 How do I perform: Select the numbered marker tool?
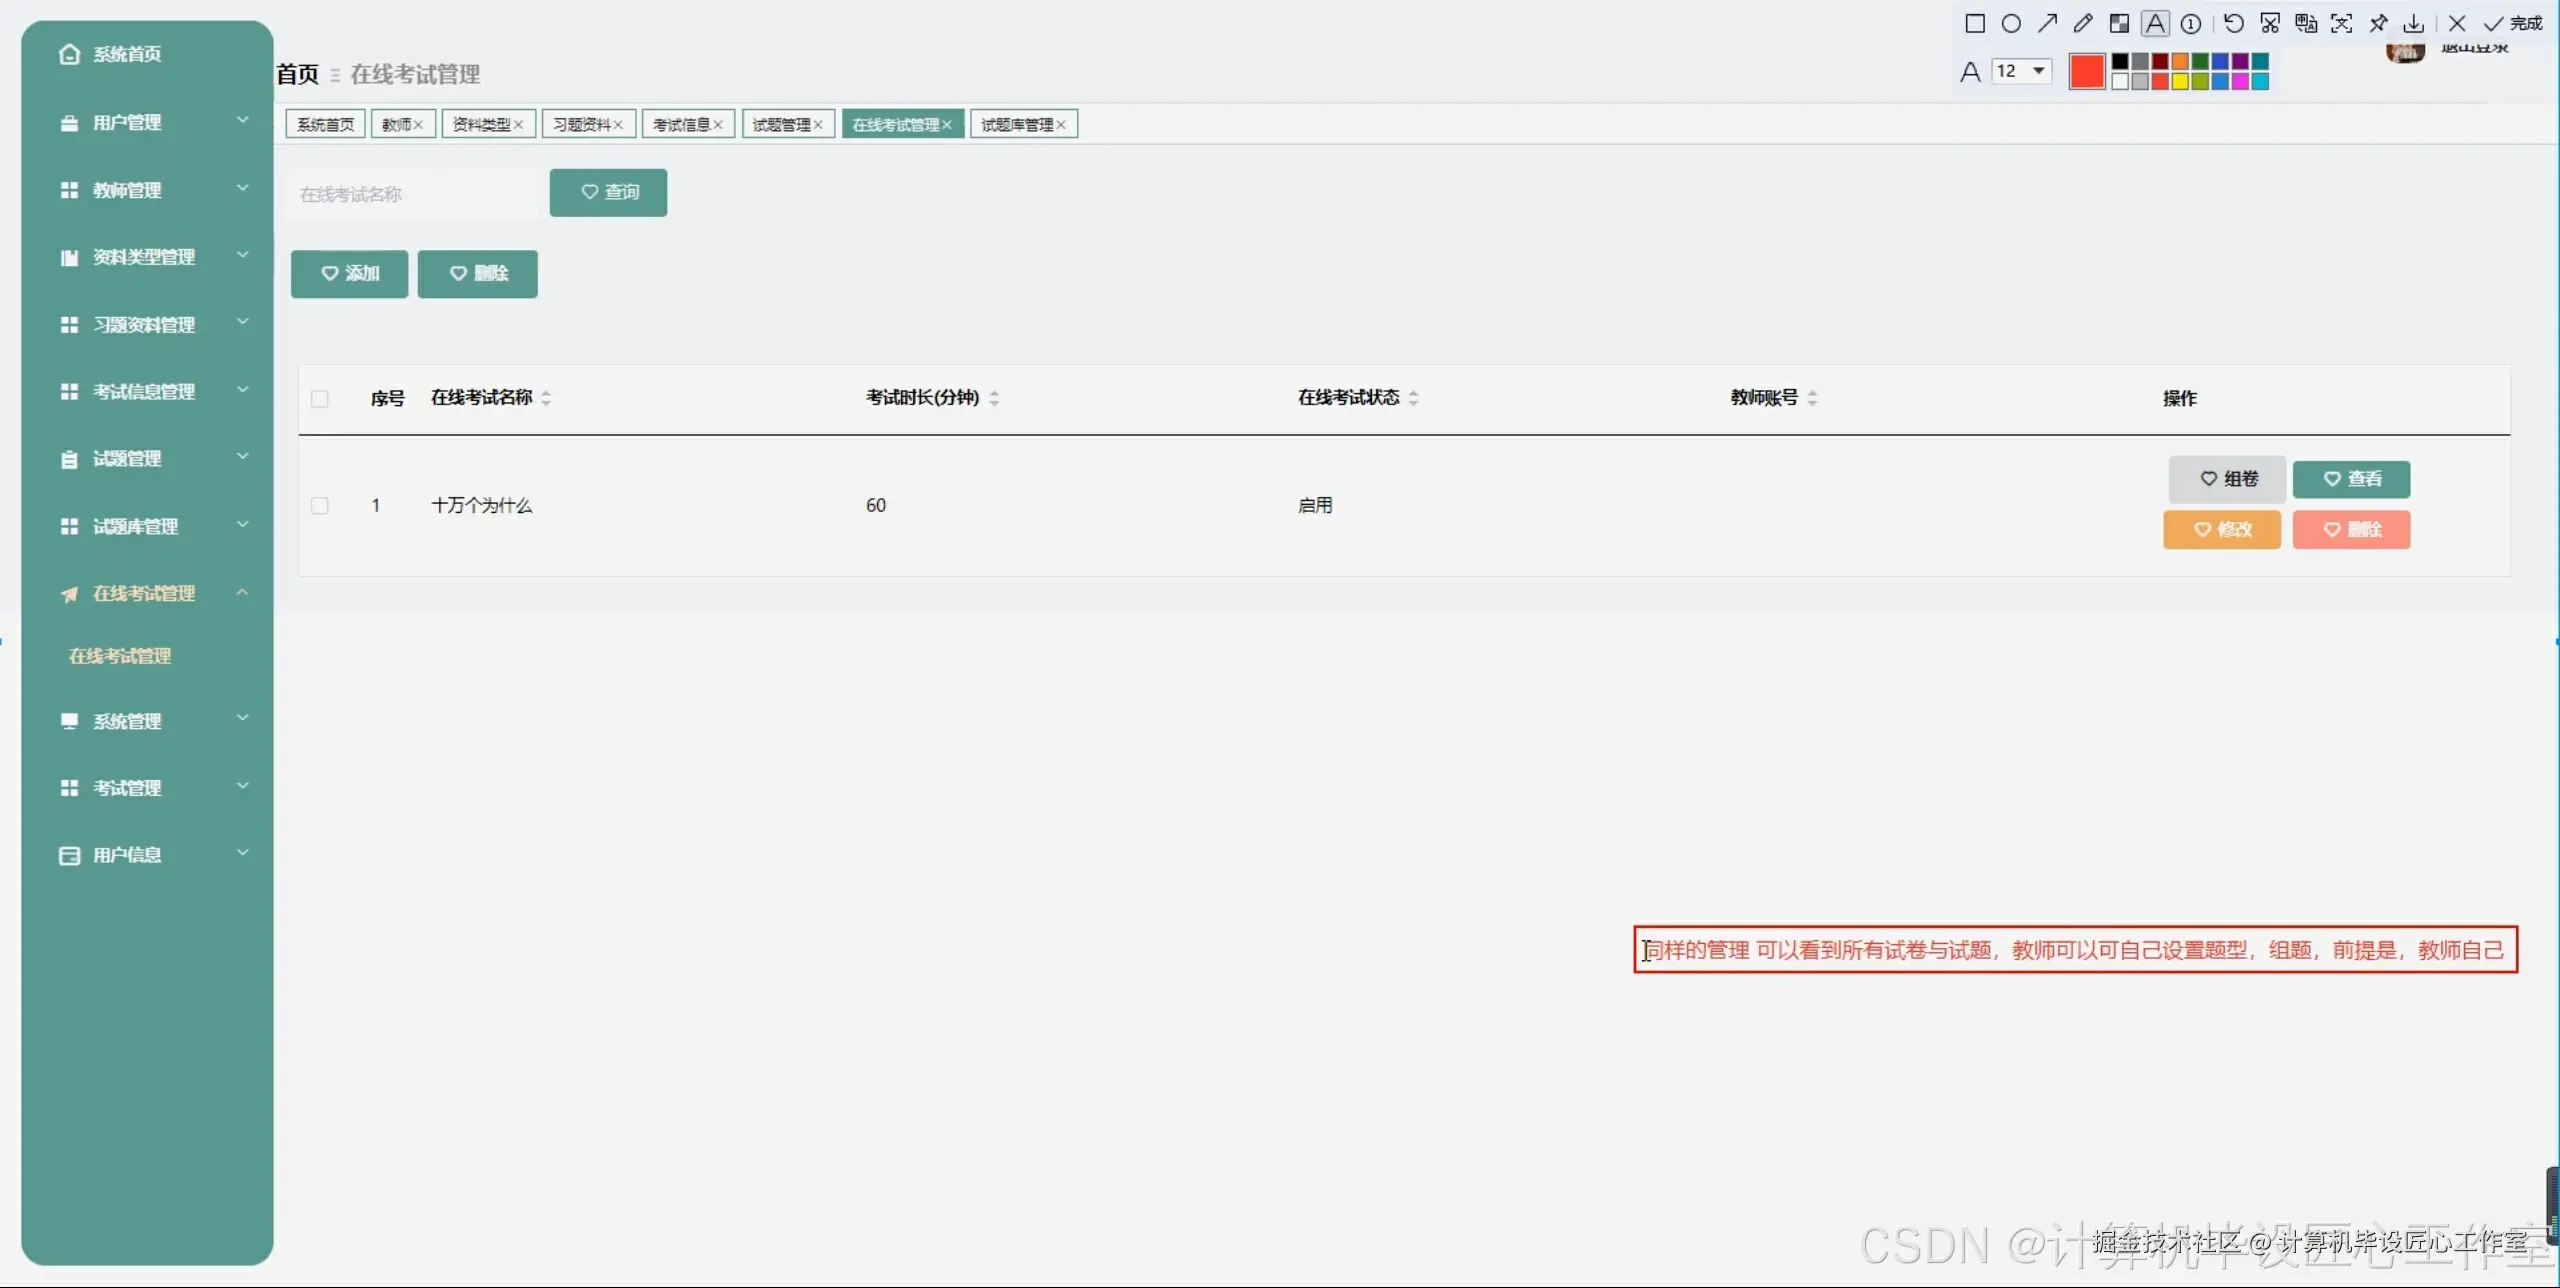pyautogui.click(x=2191, y=23)
